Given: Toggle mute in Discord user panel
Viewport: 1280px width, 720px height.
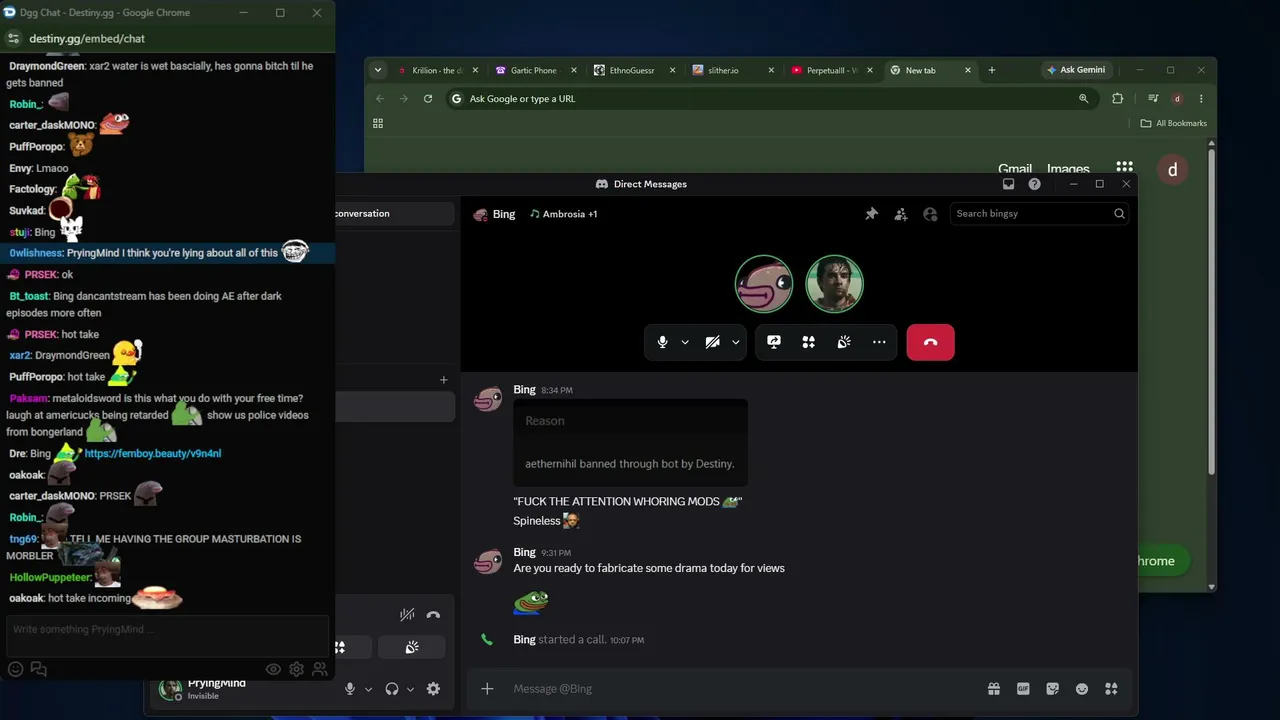Looking at the screenshot, I should point(349,689).
